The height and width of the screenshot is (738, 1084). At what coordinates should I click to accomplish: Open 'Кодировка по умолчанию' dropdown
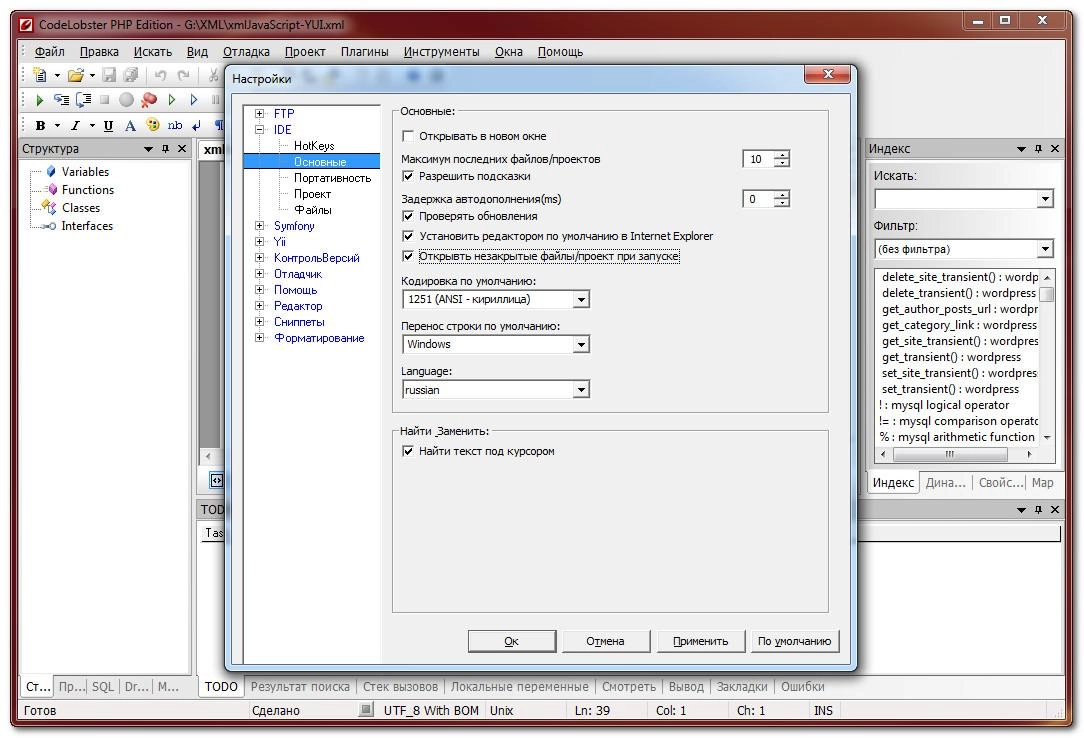tap(581, 300)
